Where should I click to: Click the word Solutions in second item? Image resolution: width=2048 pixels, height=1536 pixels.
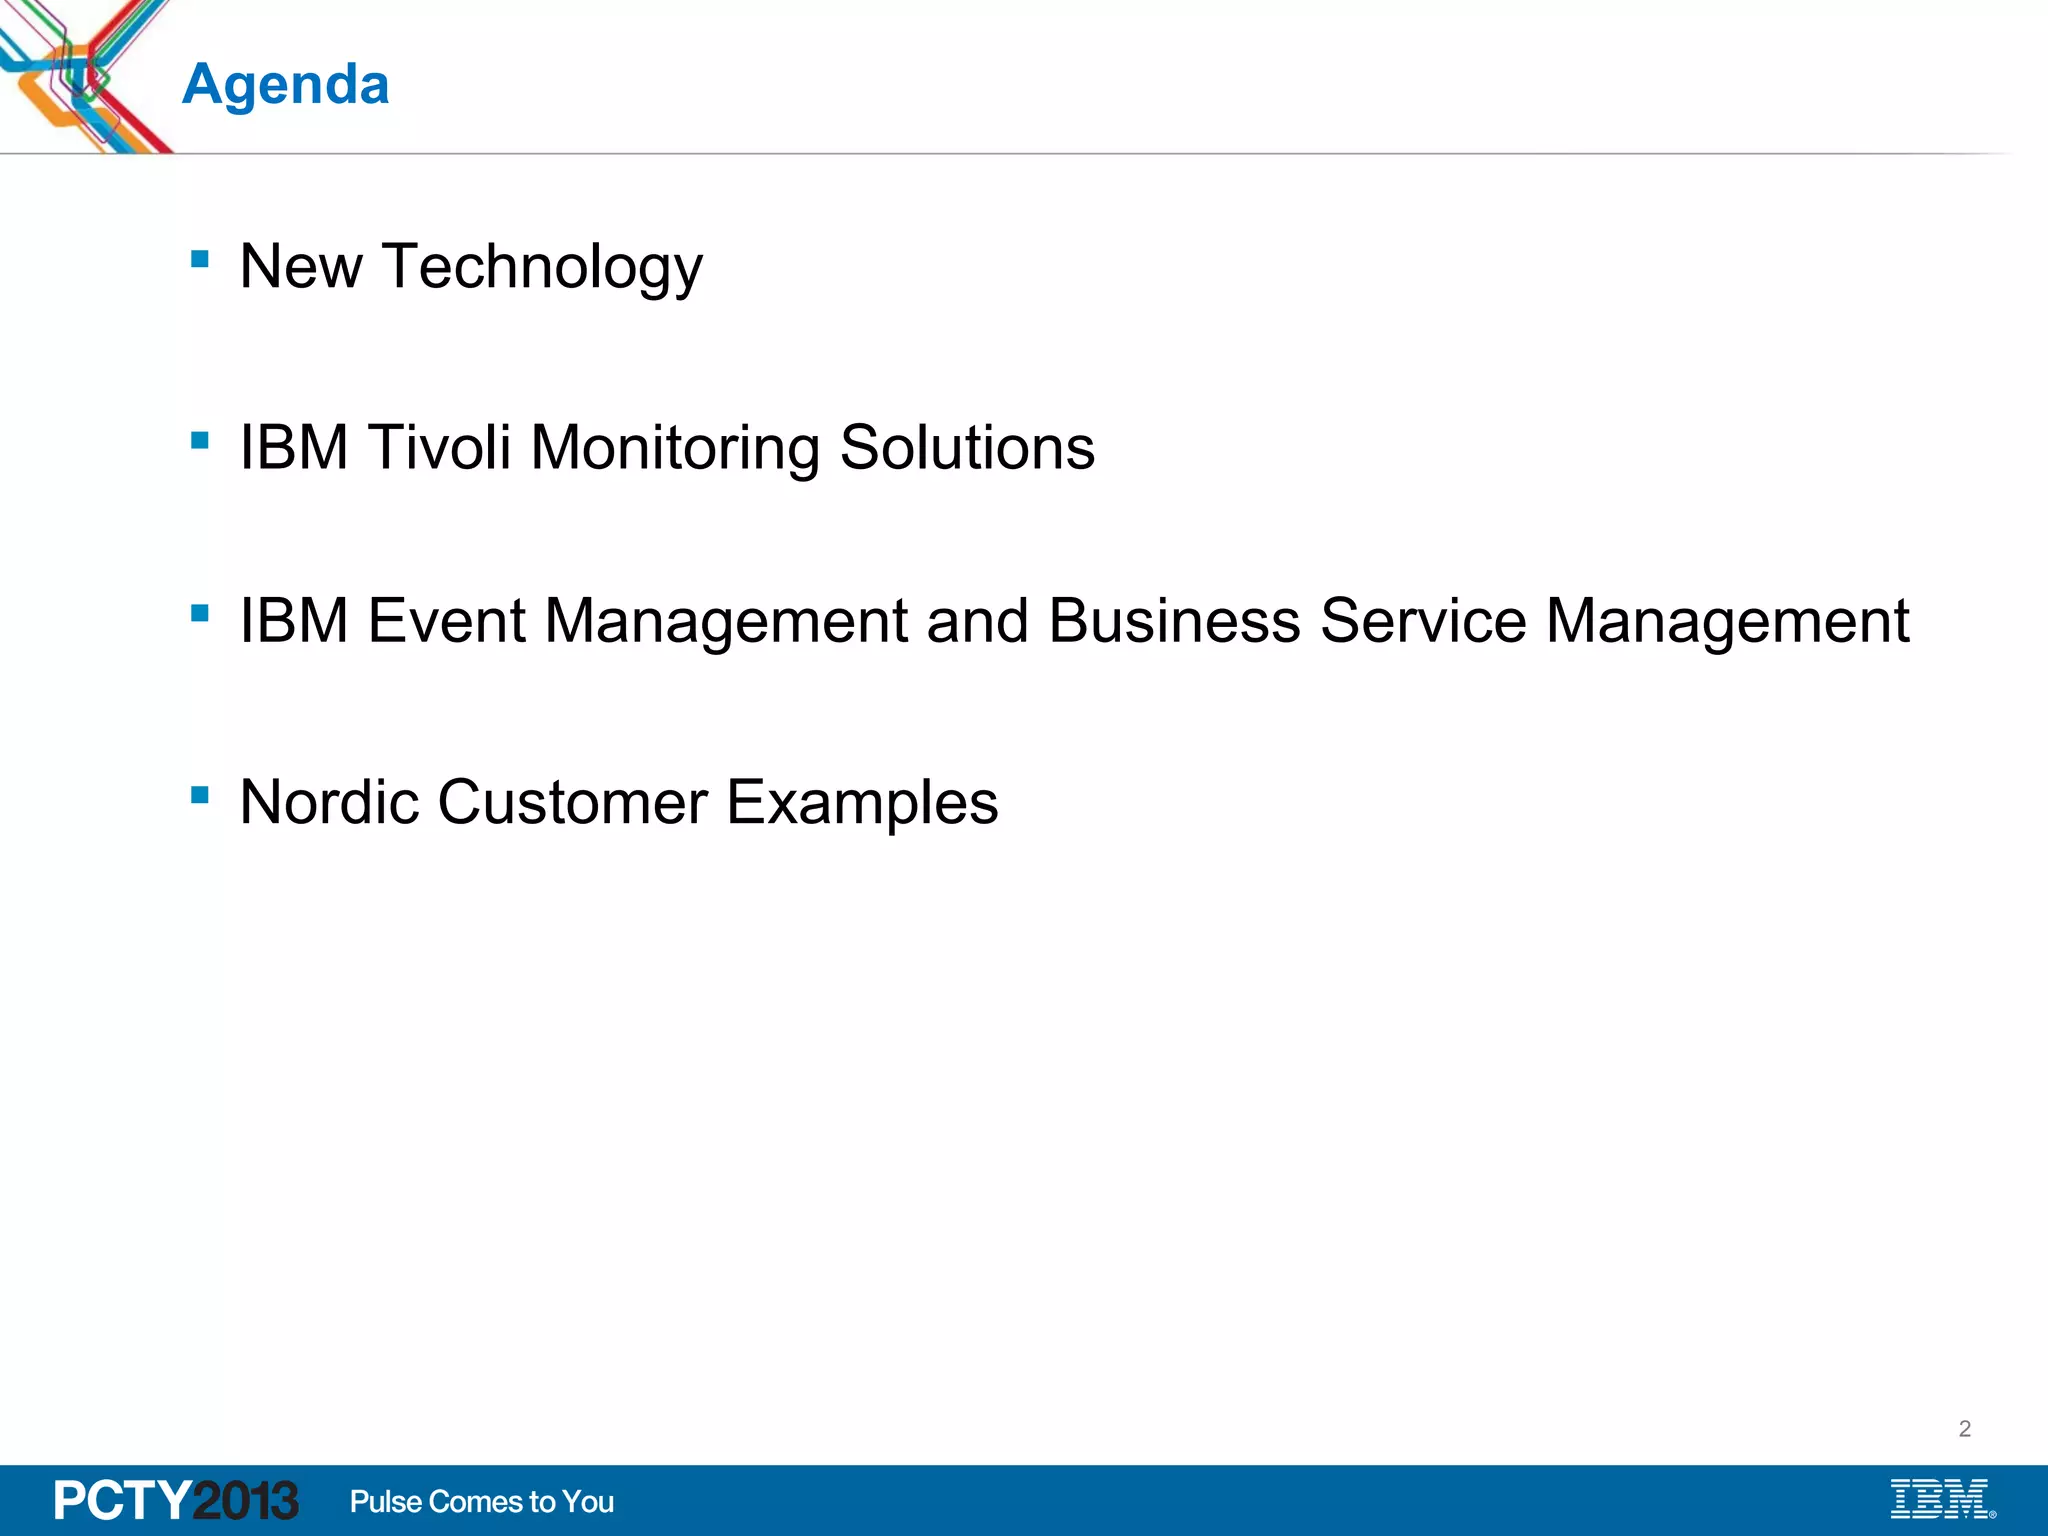click(967, 447)
